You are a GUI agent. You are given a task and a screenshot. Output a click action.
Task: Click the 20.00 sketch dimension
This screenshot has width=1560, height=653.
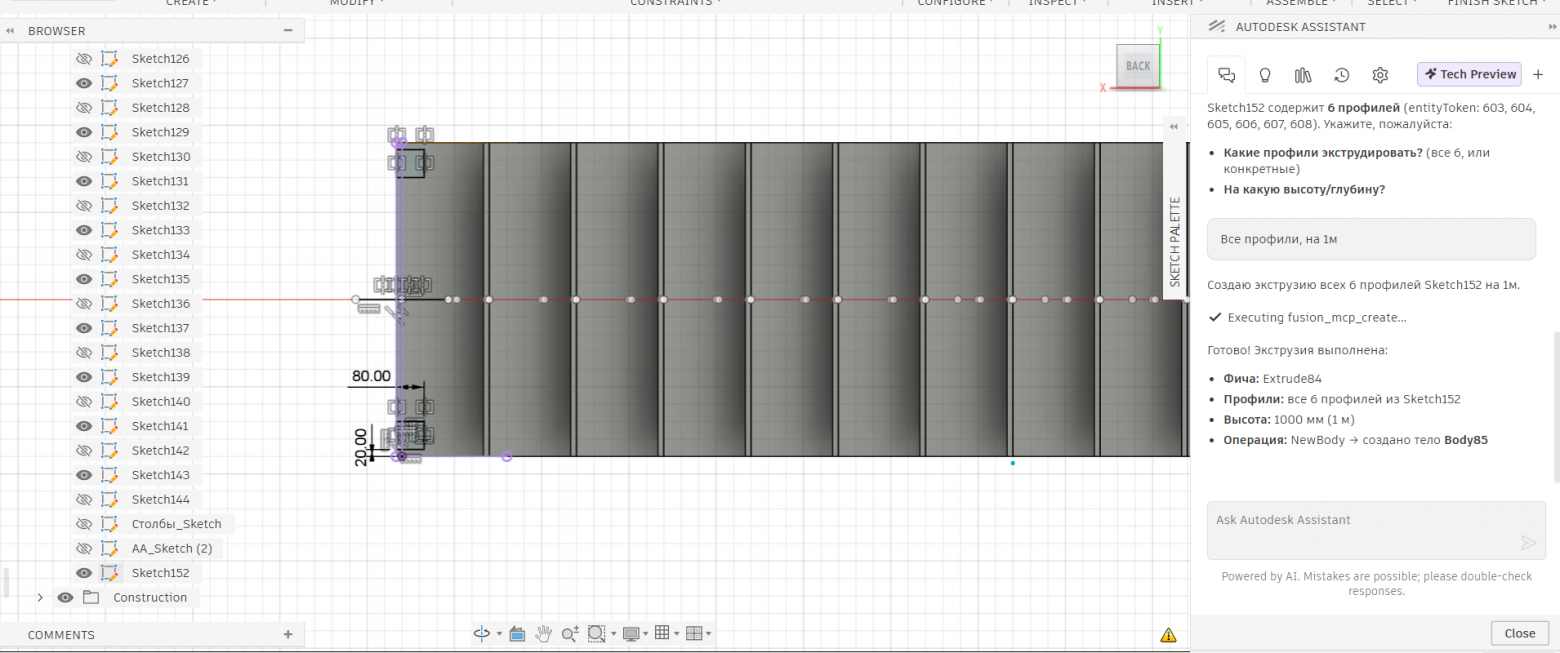(360, 446)
